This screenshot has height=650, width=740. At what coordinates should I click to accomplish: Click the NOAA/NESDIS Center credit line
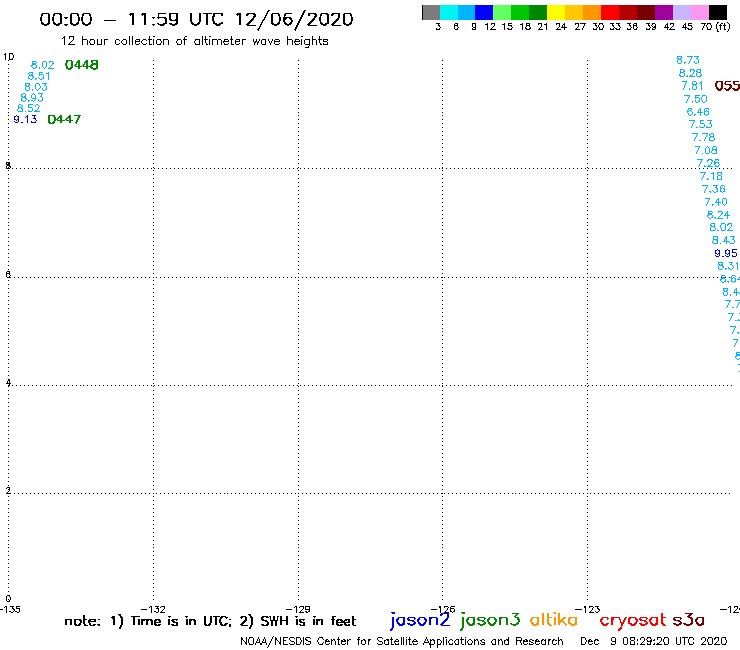click(x=402, y=641)
